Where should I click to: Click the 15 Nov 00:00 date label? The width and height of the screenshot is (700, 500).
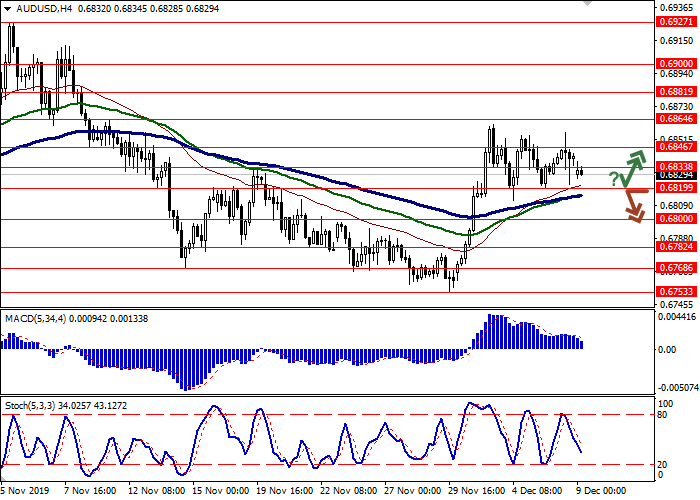coord(220,491)
